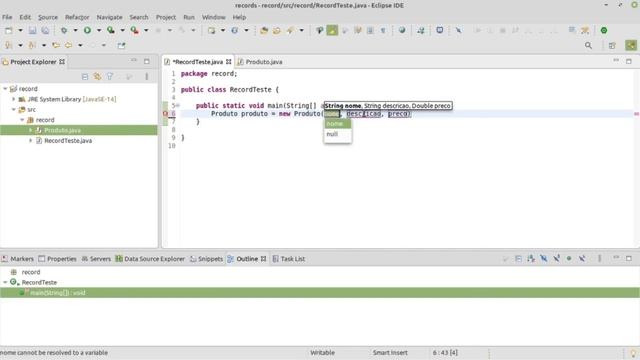The width and height of the screenshot is (640, 360).
Task: Select 'nome' in content assist popup
Action: click(338, 124)
